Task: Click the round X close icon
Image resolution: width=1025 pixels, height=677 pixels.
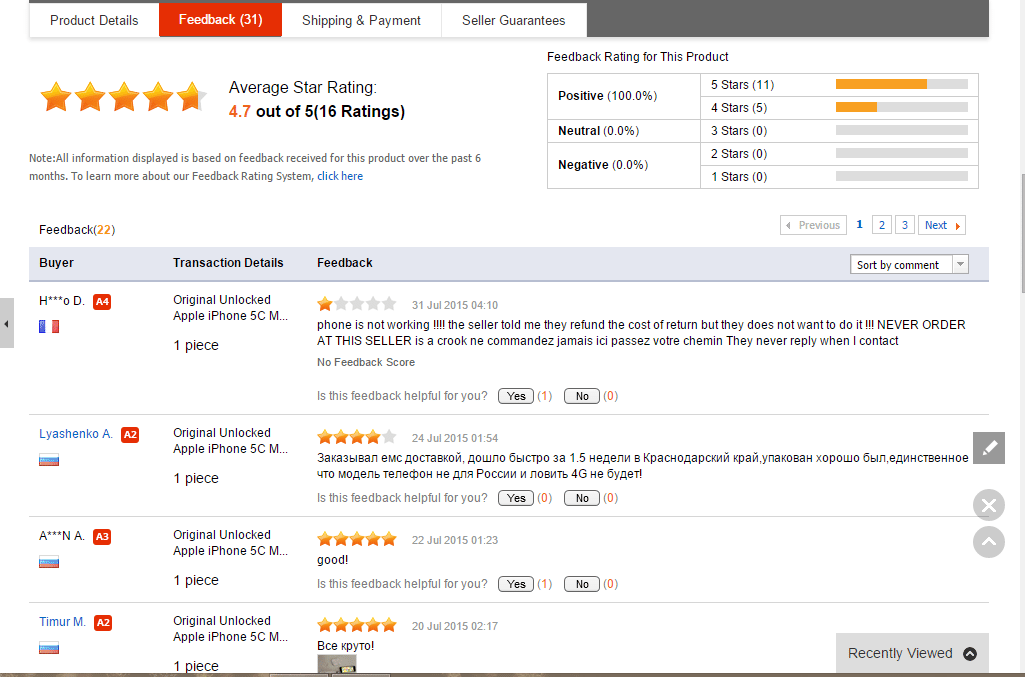Action: [988, 505]
